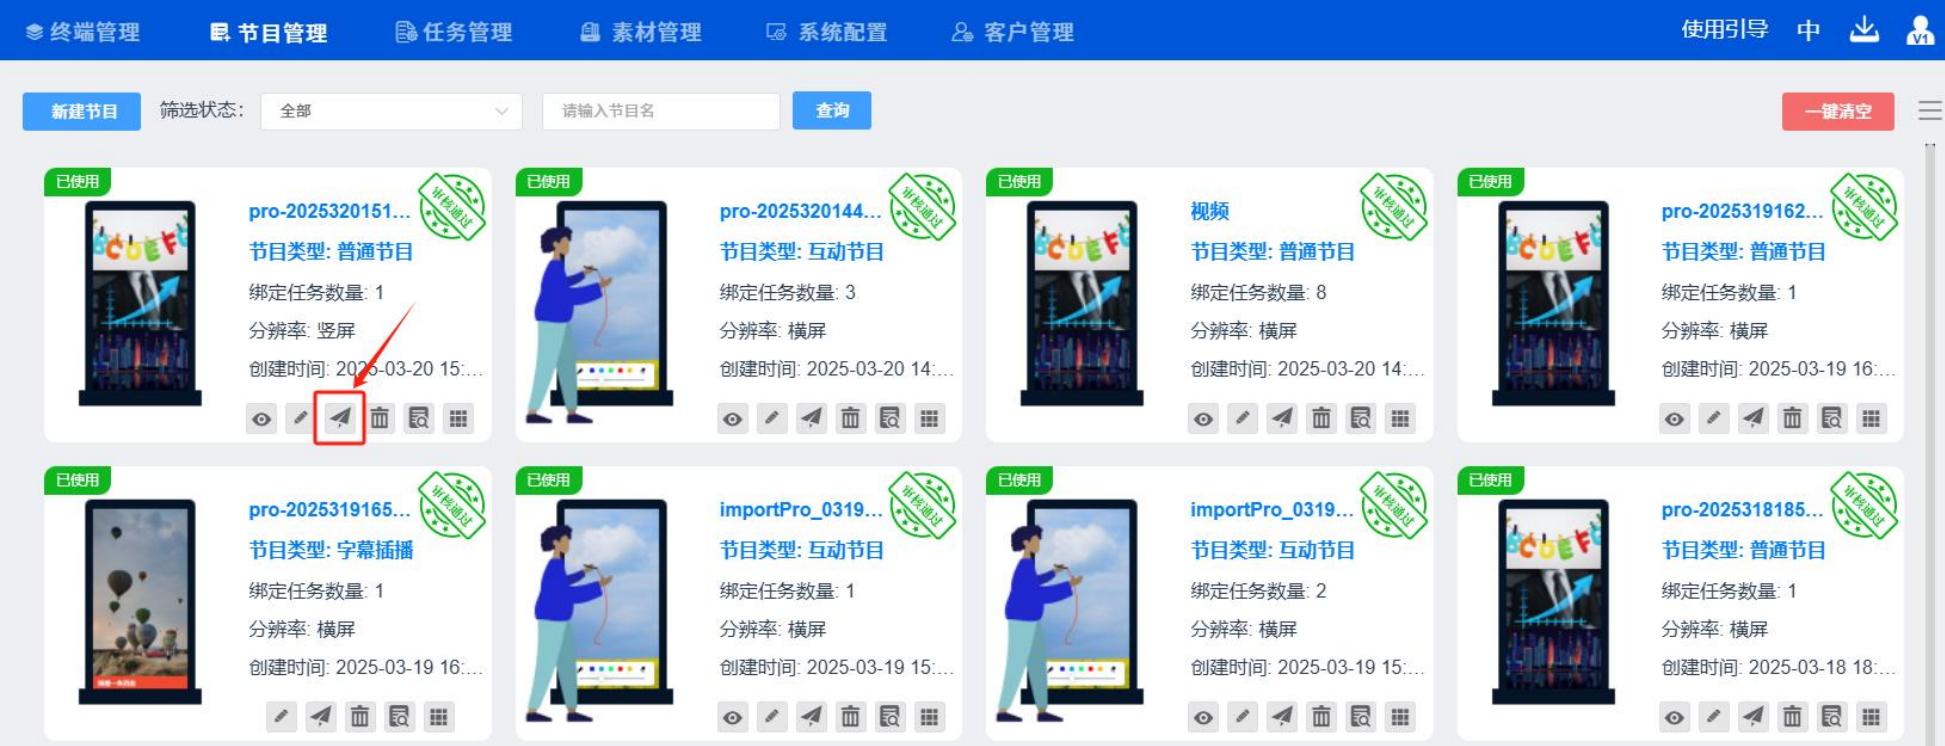Click edit pencil icon on 视频 card
Viewport: 1945px width, 746px height.
coord(1242,418)
